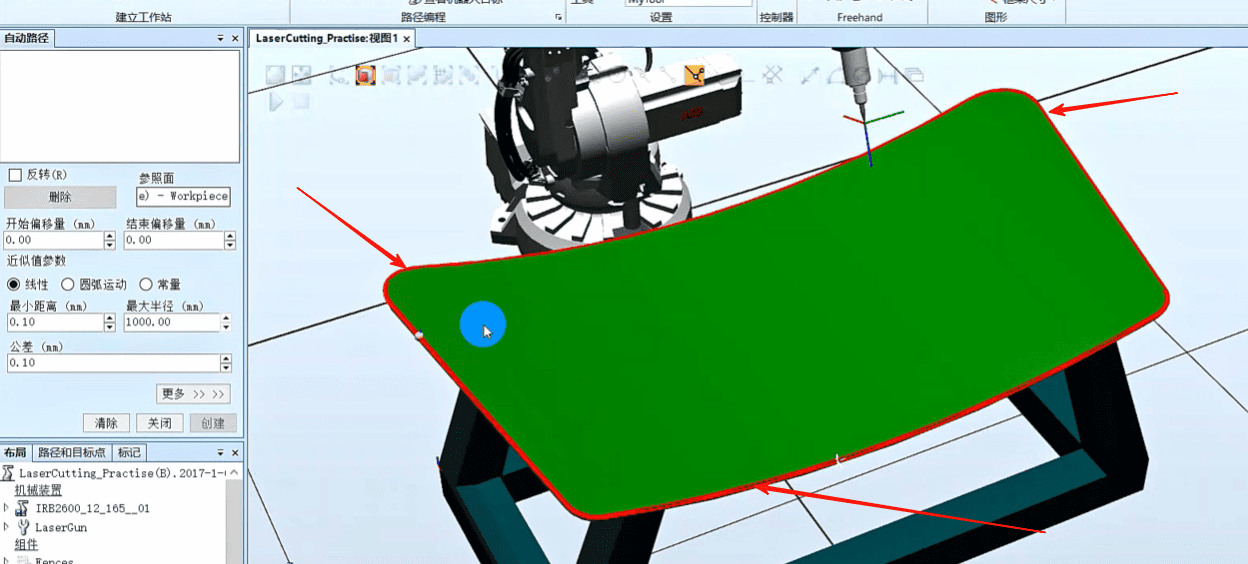Click the 最大半径 field showing 1000.00
This screenshot has height=564, width=1248.
coord(172,323)
